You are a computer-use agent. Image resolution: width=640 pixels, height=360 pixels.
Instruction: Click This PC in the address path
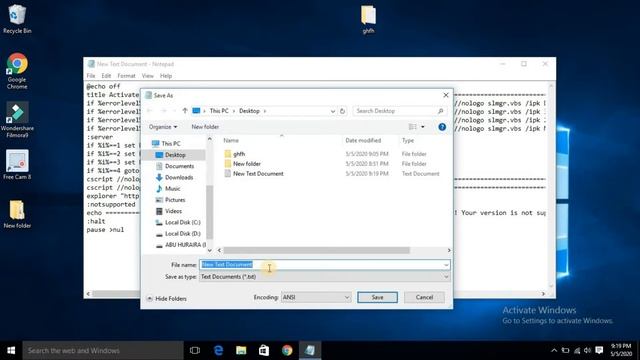click(219, 111)
